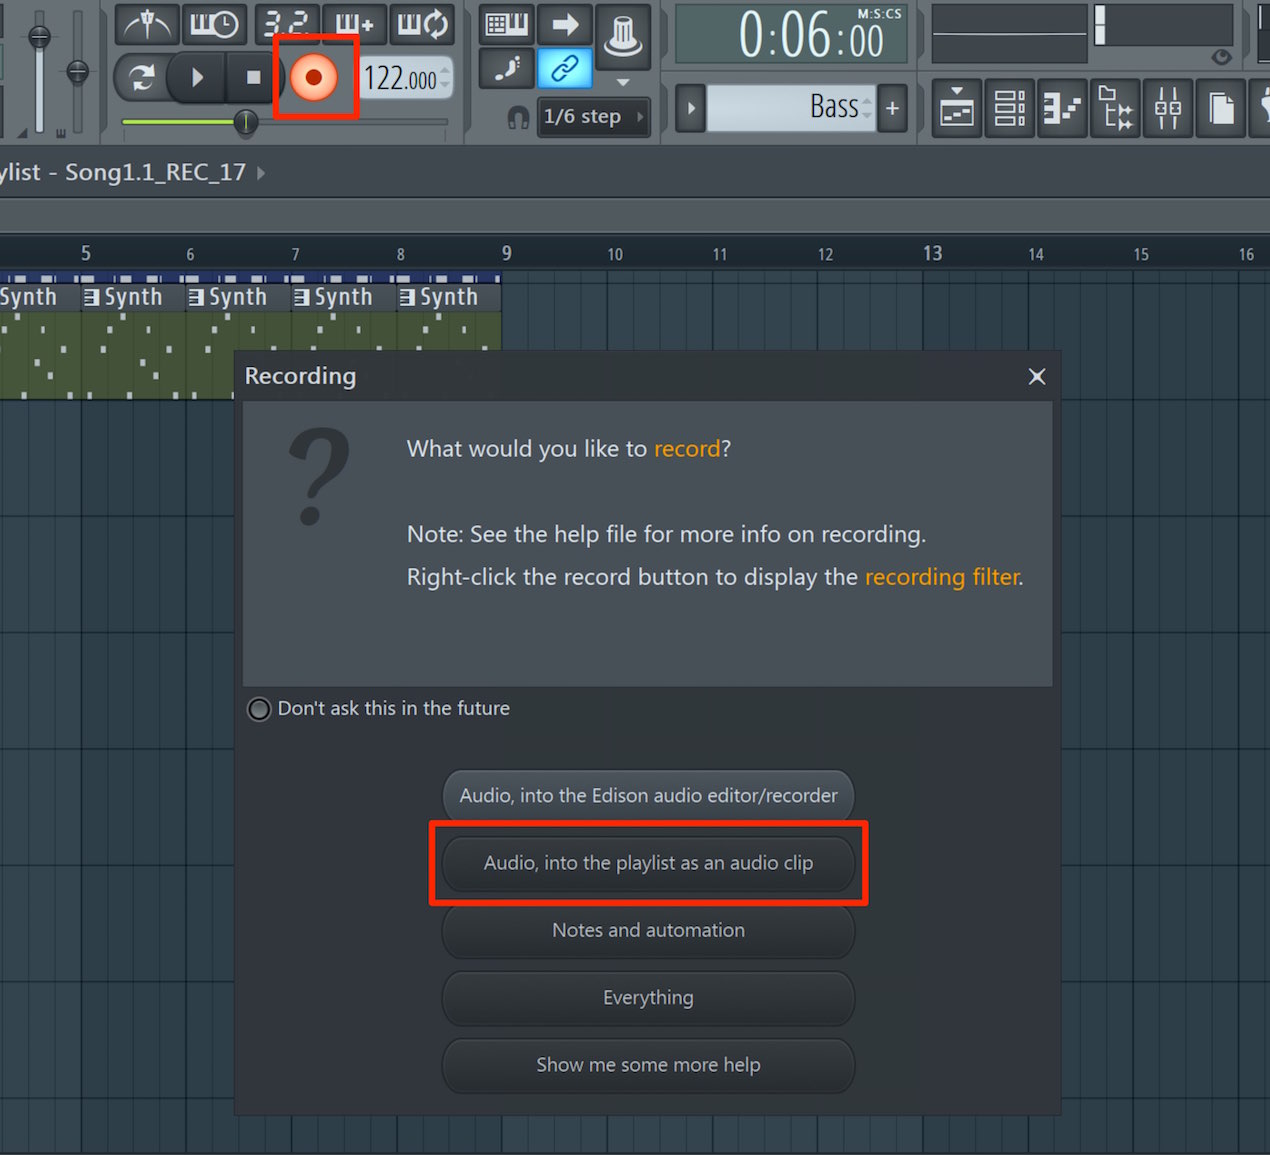Open menu icon of Synth clip at bar 5
This screenshot has height=1155, width=1270.
coord(92,297)
